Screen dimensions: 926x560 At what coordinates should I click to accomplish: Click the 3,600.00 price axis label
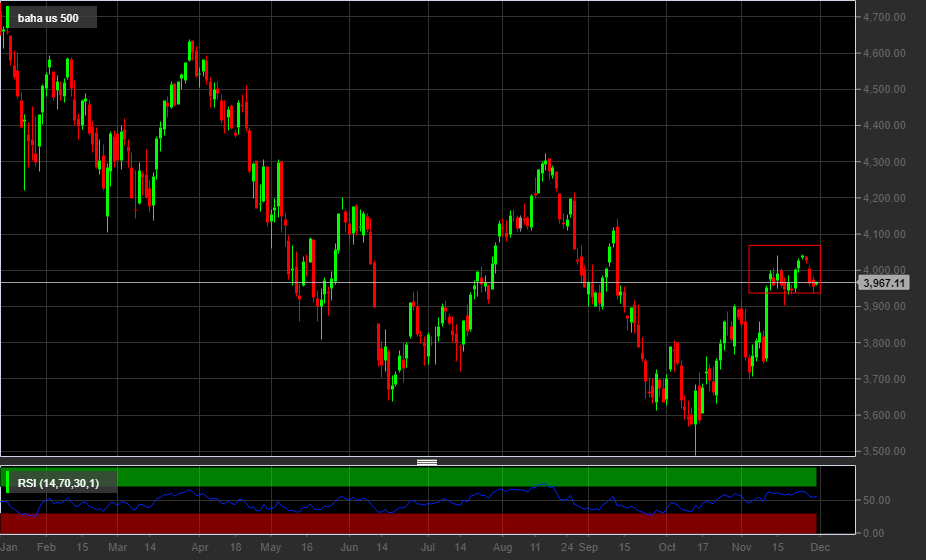tap(884, 415)
